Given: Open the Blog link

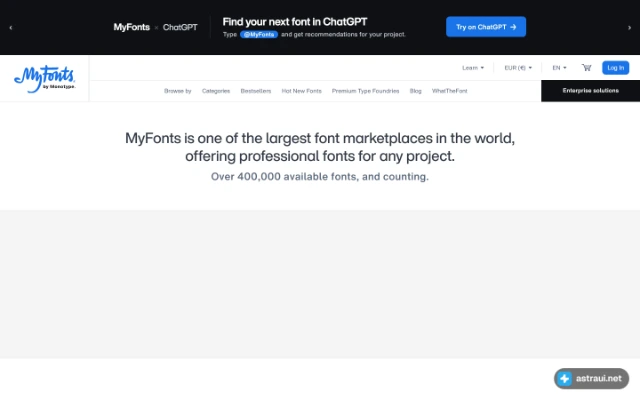Looking at the screenshot, I should click(416, 91).
